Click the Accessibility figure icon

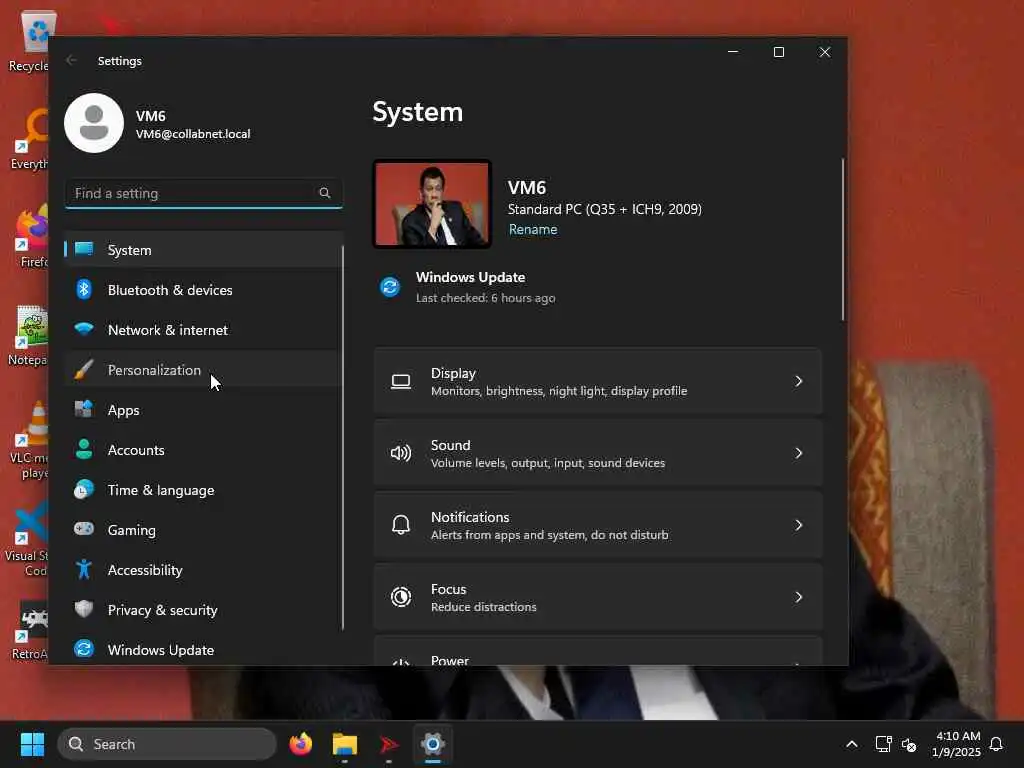pyautogui.click(x=84, y=569)
